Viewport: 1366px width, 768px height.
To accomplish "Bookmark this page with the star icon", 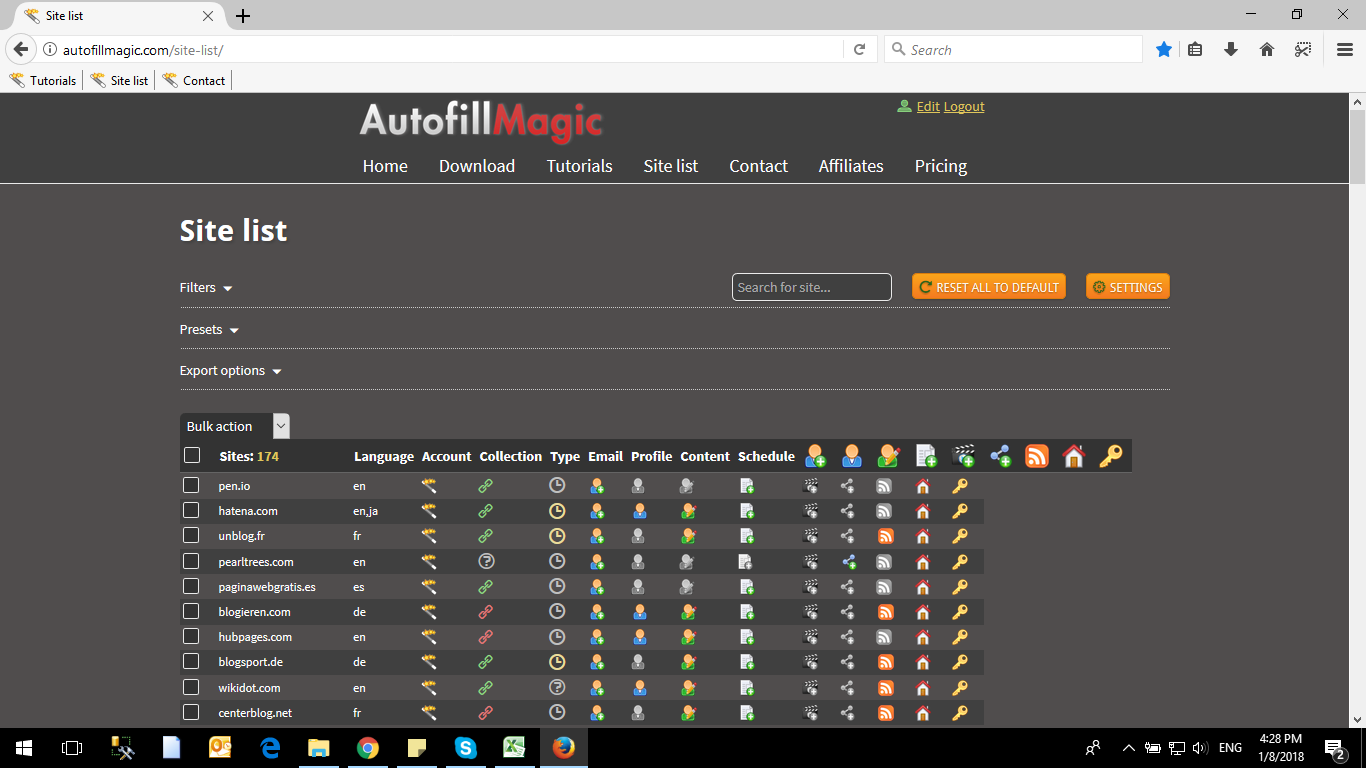I will tap(1164, 49).
